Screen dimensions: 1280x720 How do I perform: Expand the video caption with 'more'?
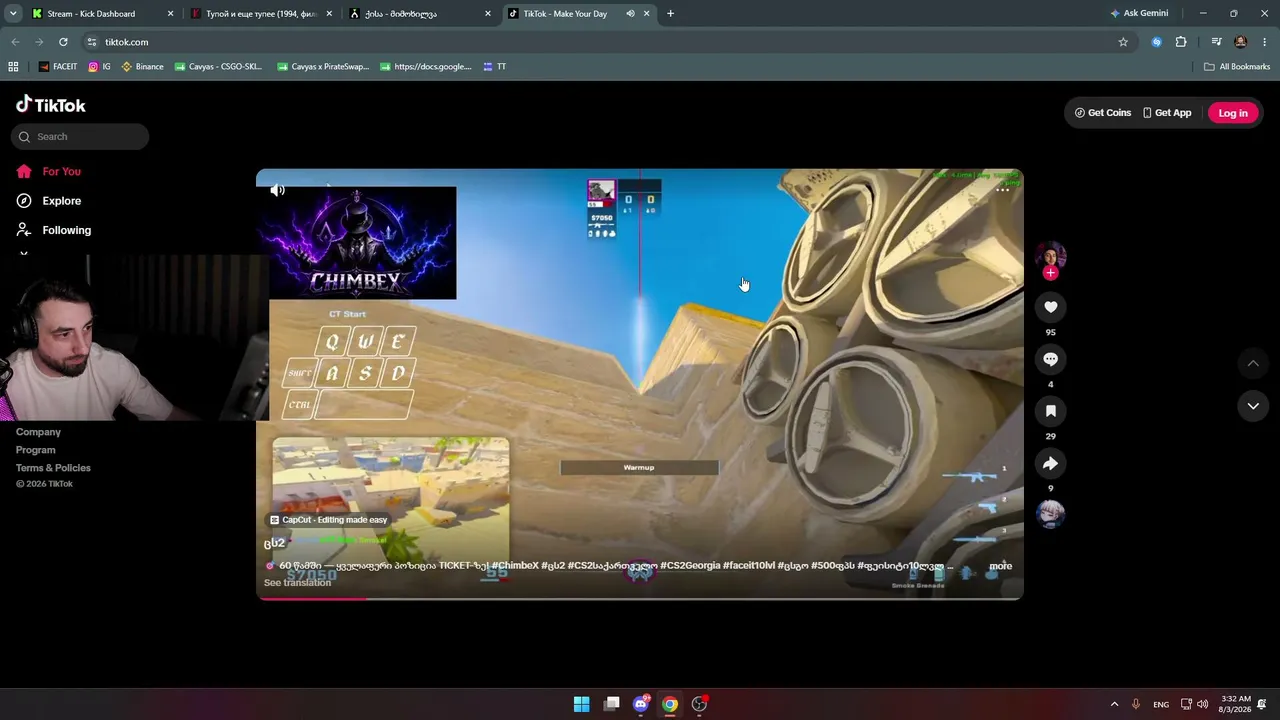click(1000, 566)
